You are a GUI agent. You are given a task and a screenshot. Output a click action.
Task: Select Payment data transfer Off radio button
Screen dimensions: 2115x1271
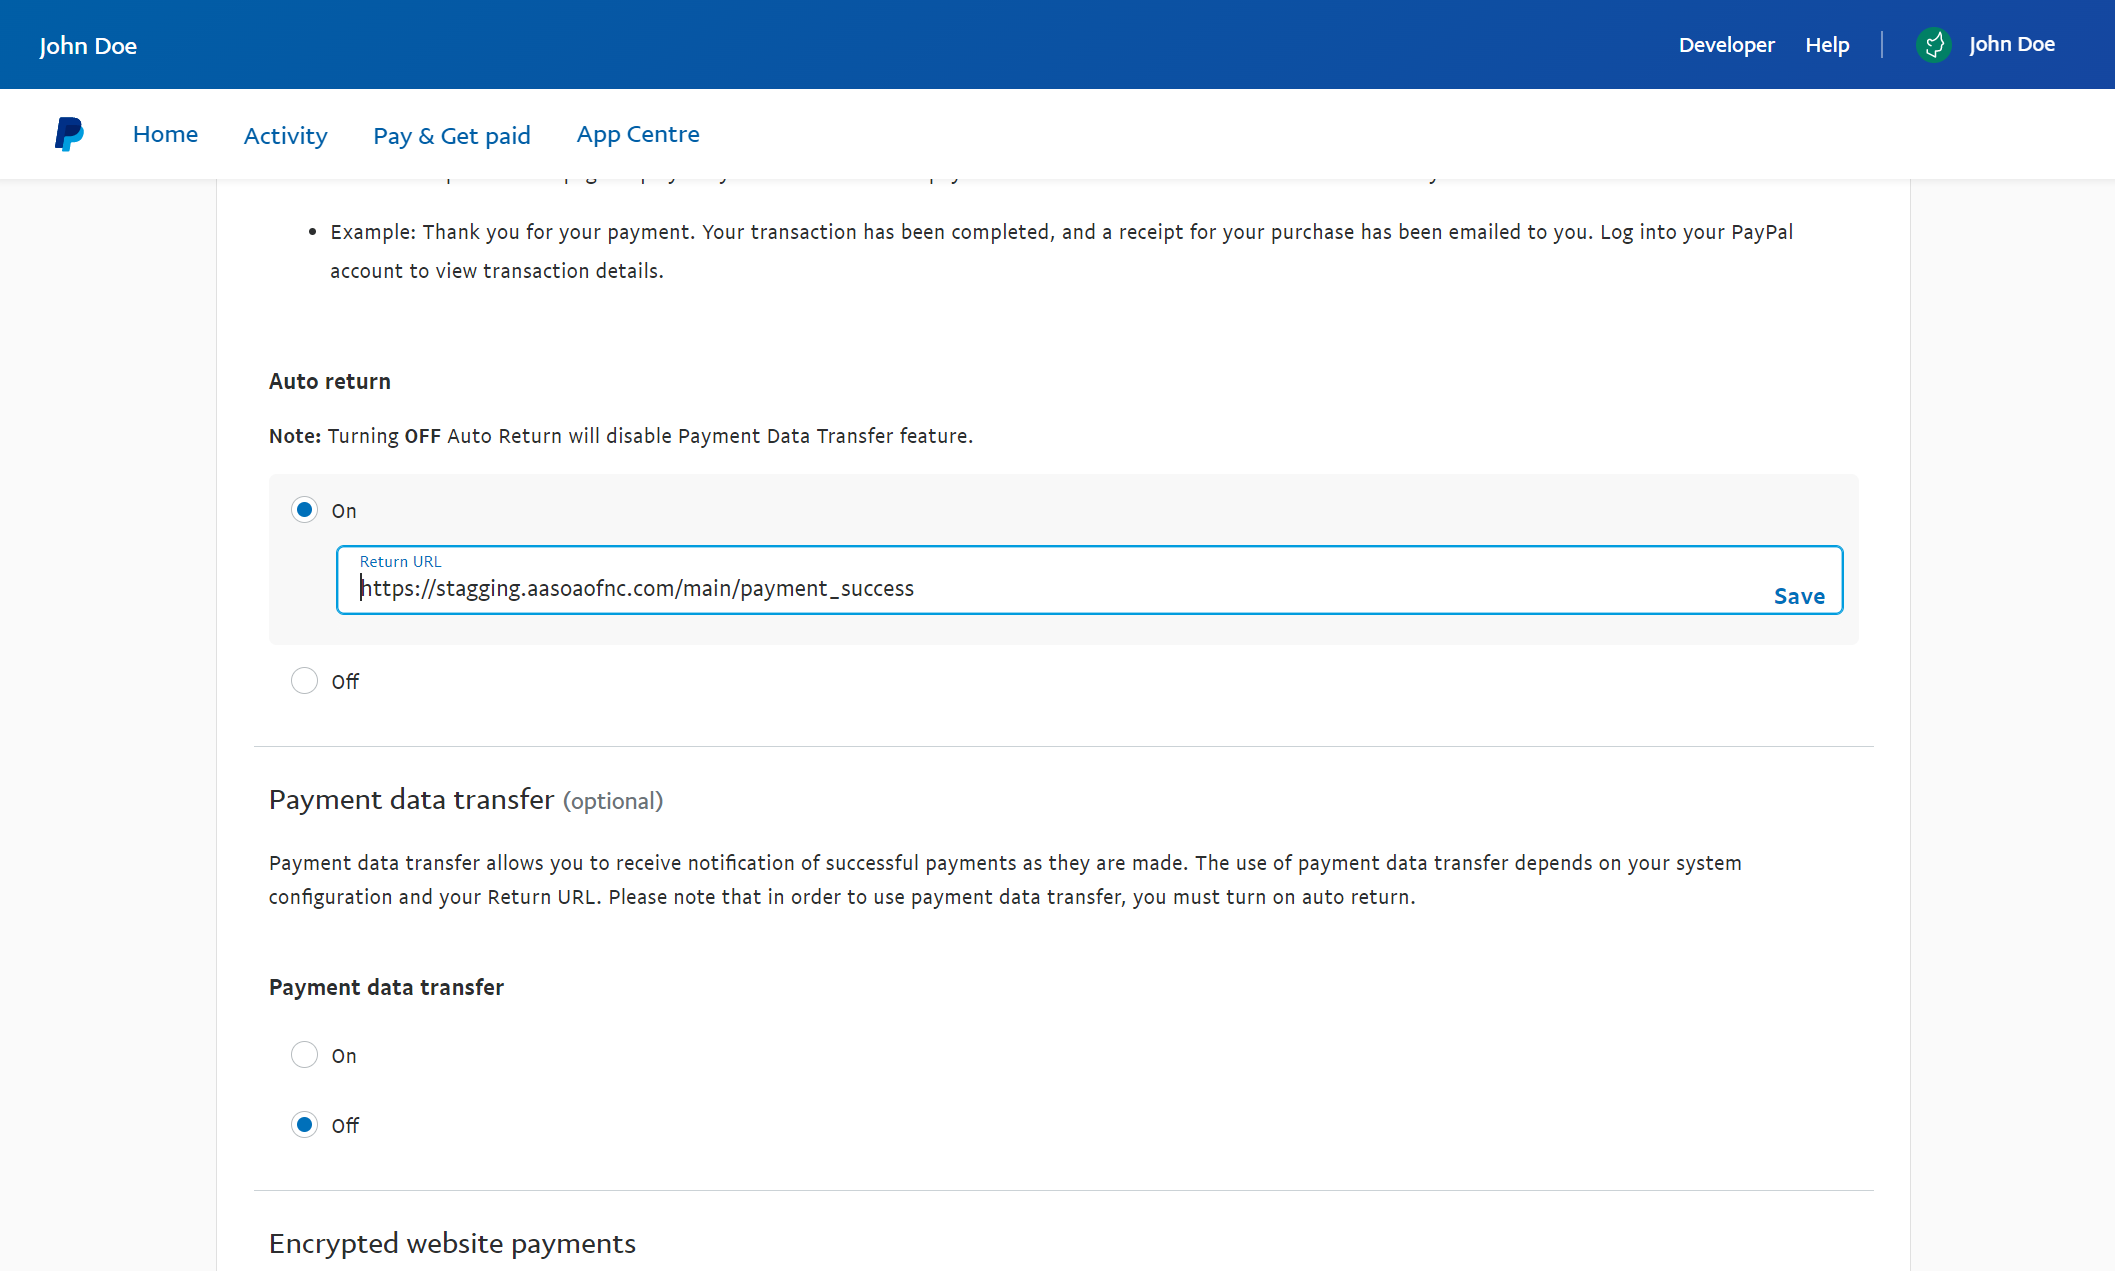click(304, 1125)
